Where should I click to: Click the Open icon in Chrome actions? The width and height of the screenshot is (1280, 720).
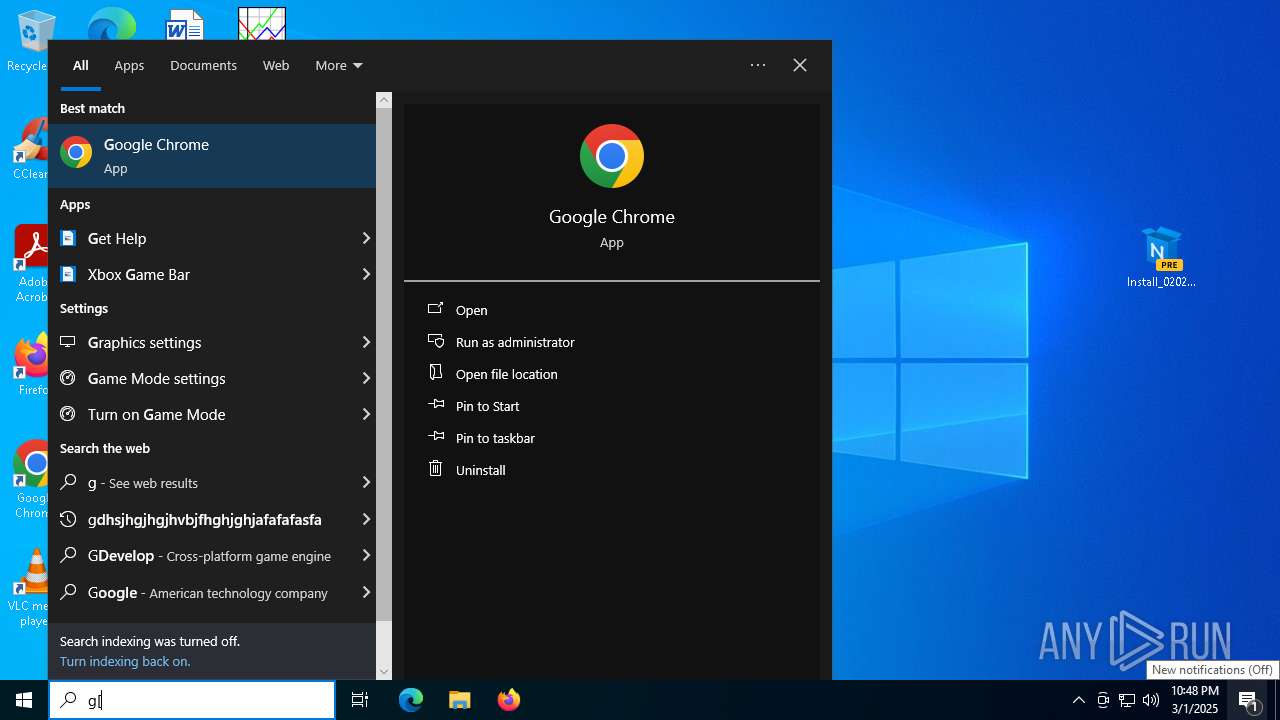pos(435,309)
